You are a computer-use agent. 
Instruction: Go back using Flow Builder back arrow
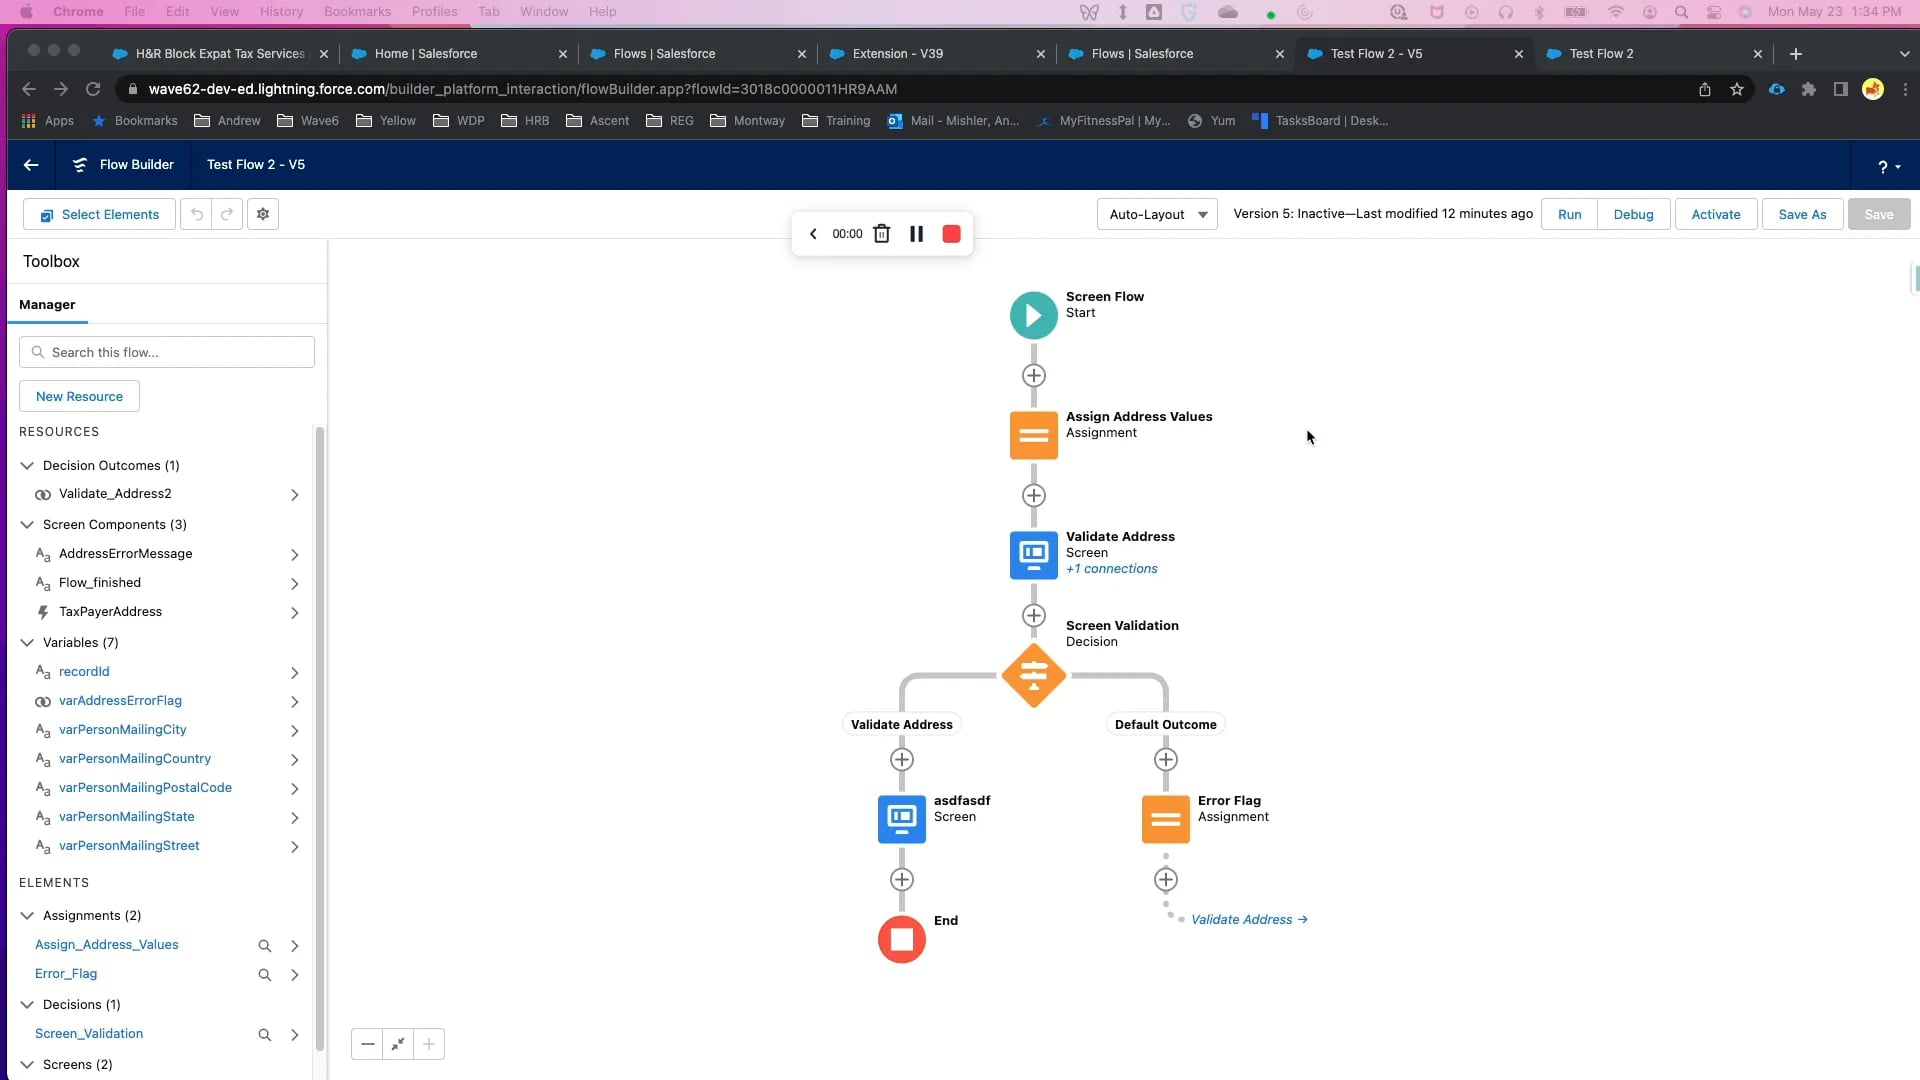click(31, 165)
